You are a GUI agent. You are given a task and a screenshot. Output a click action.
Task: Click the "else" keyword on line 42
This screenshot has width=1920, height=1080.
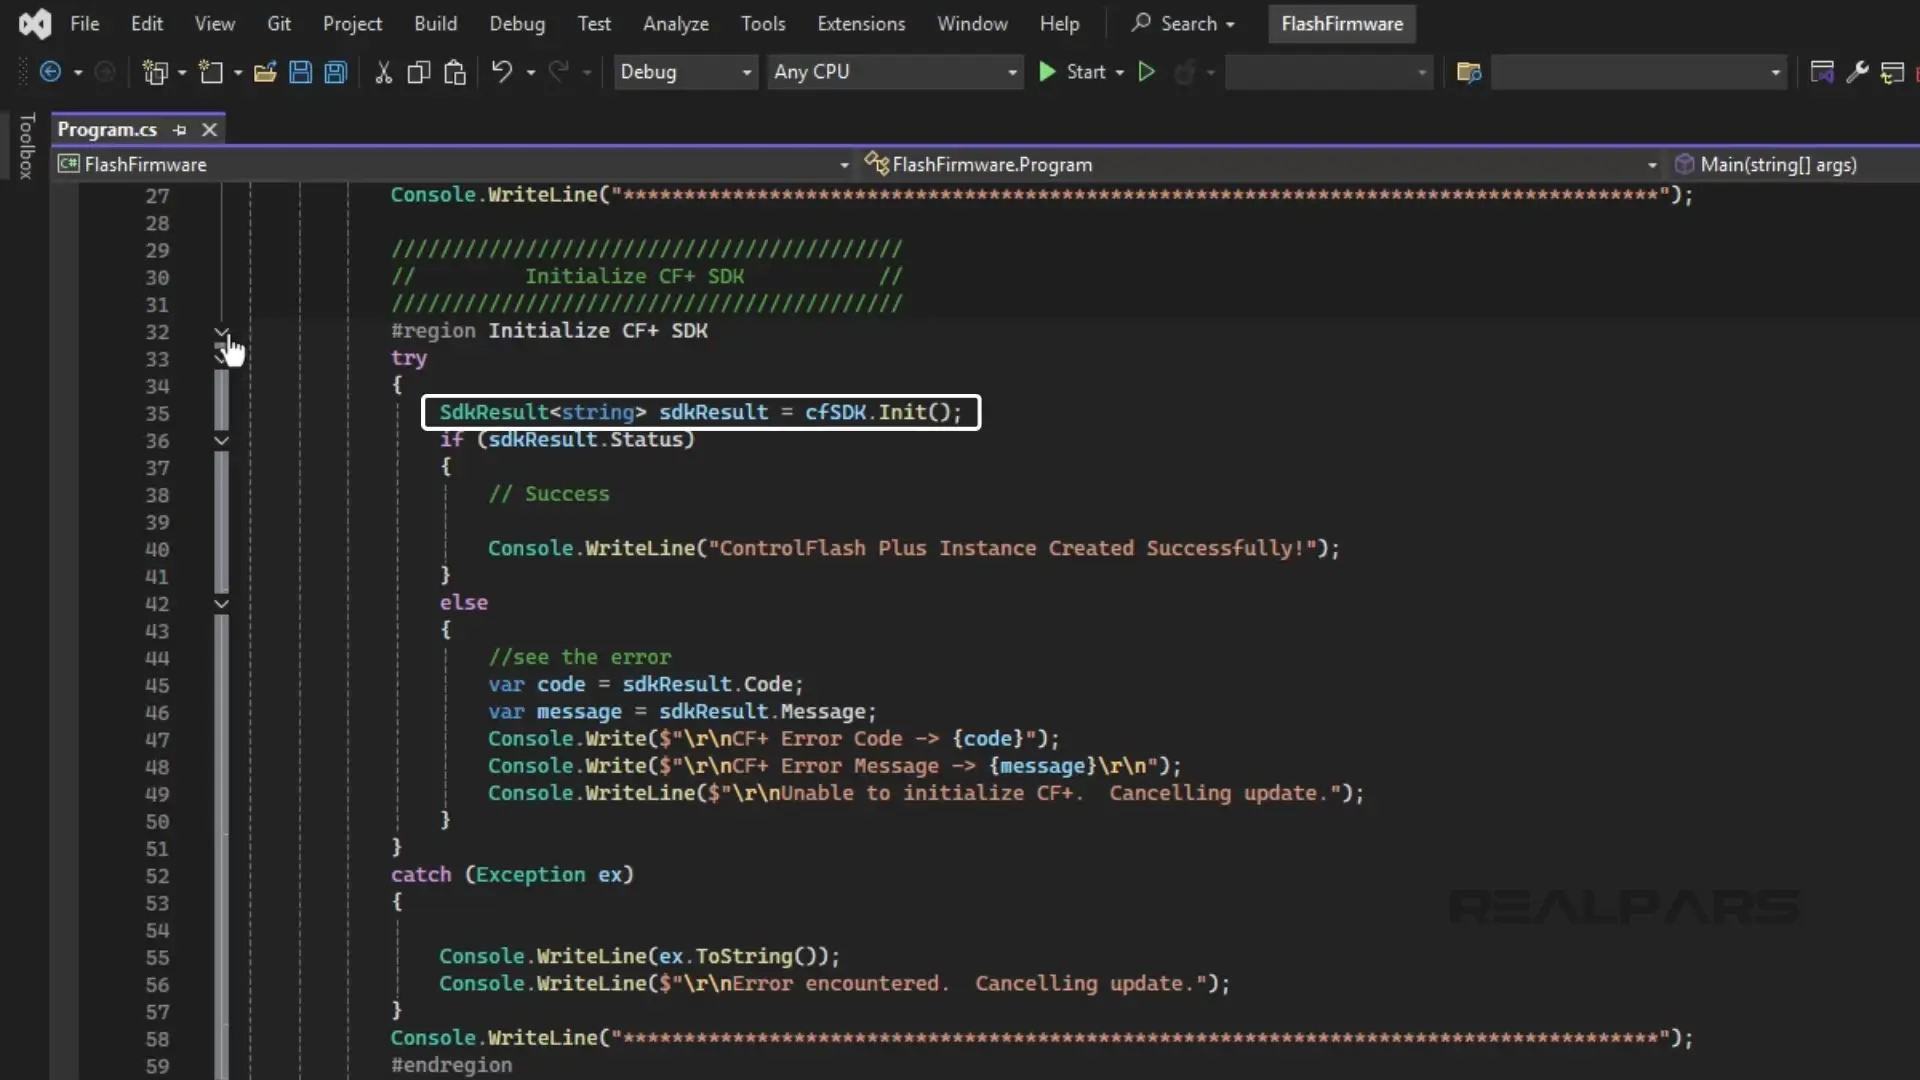[464, 602]
